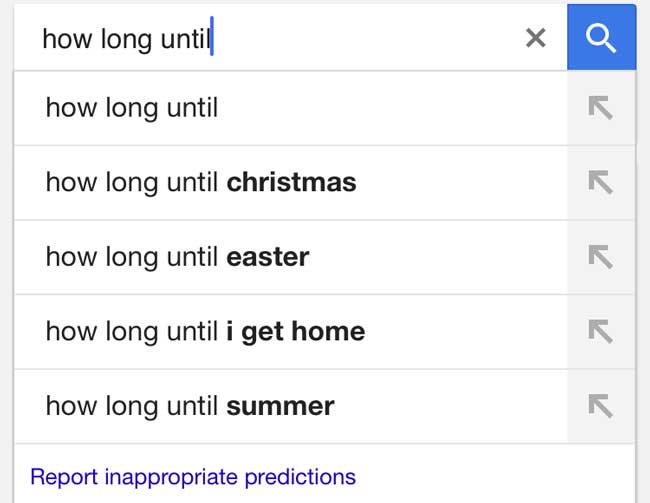Click the bold phrase "i get home"
Viewport: 650px width, 503px height.
coord(296,331)
